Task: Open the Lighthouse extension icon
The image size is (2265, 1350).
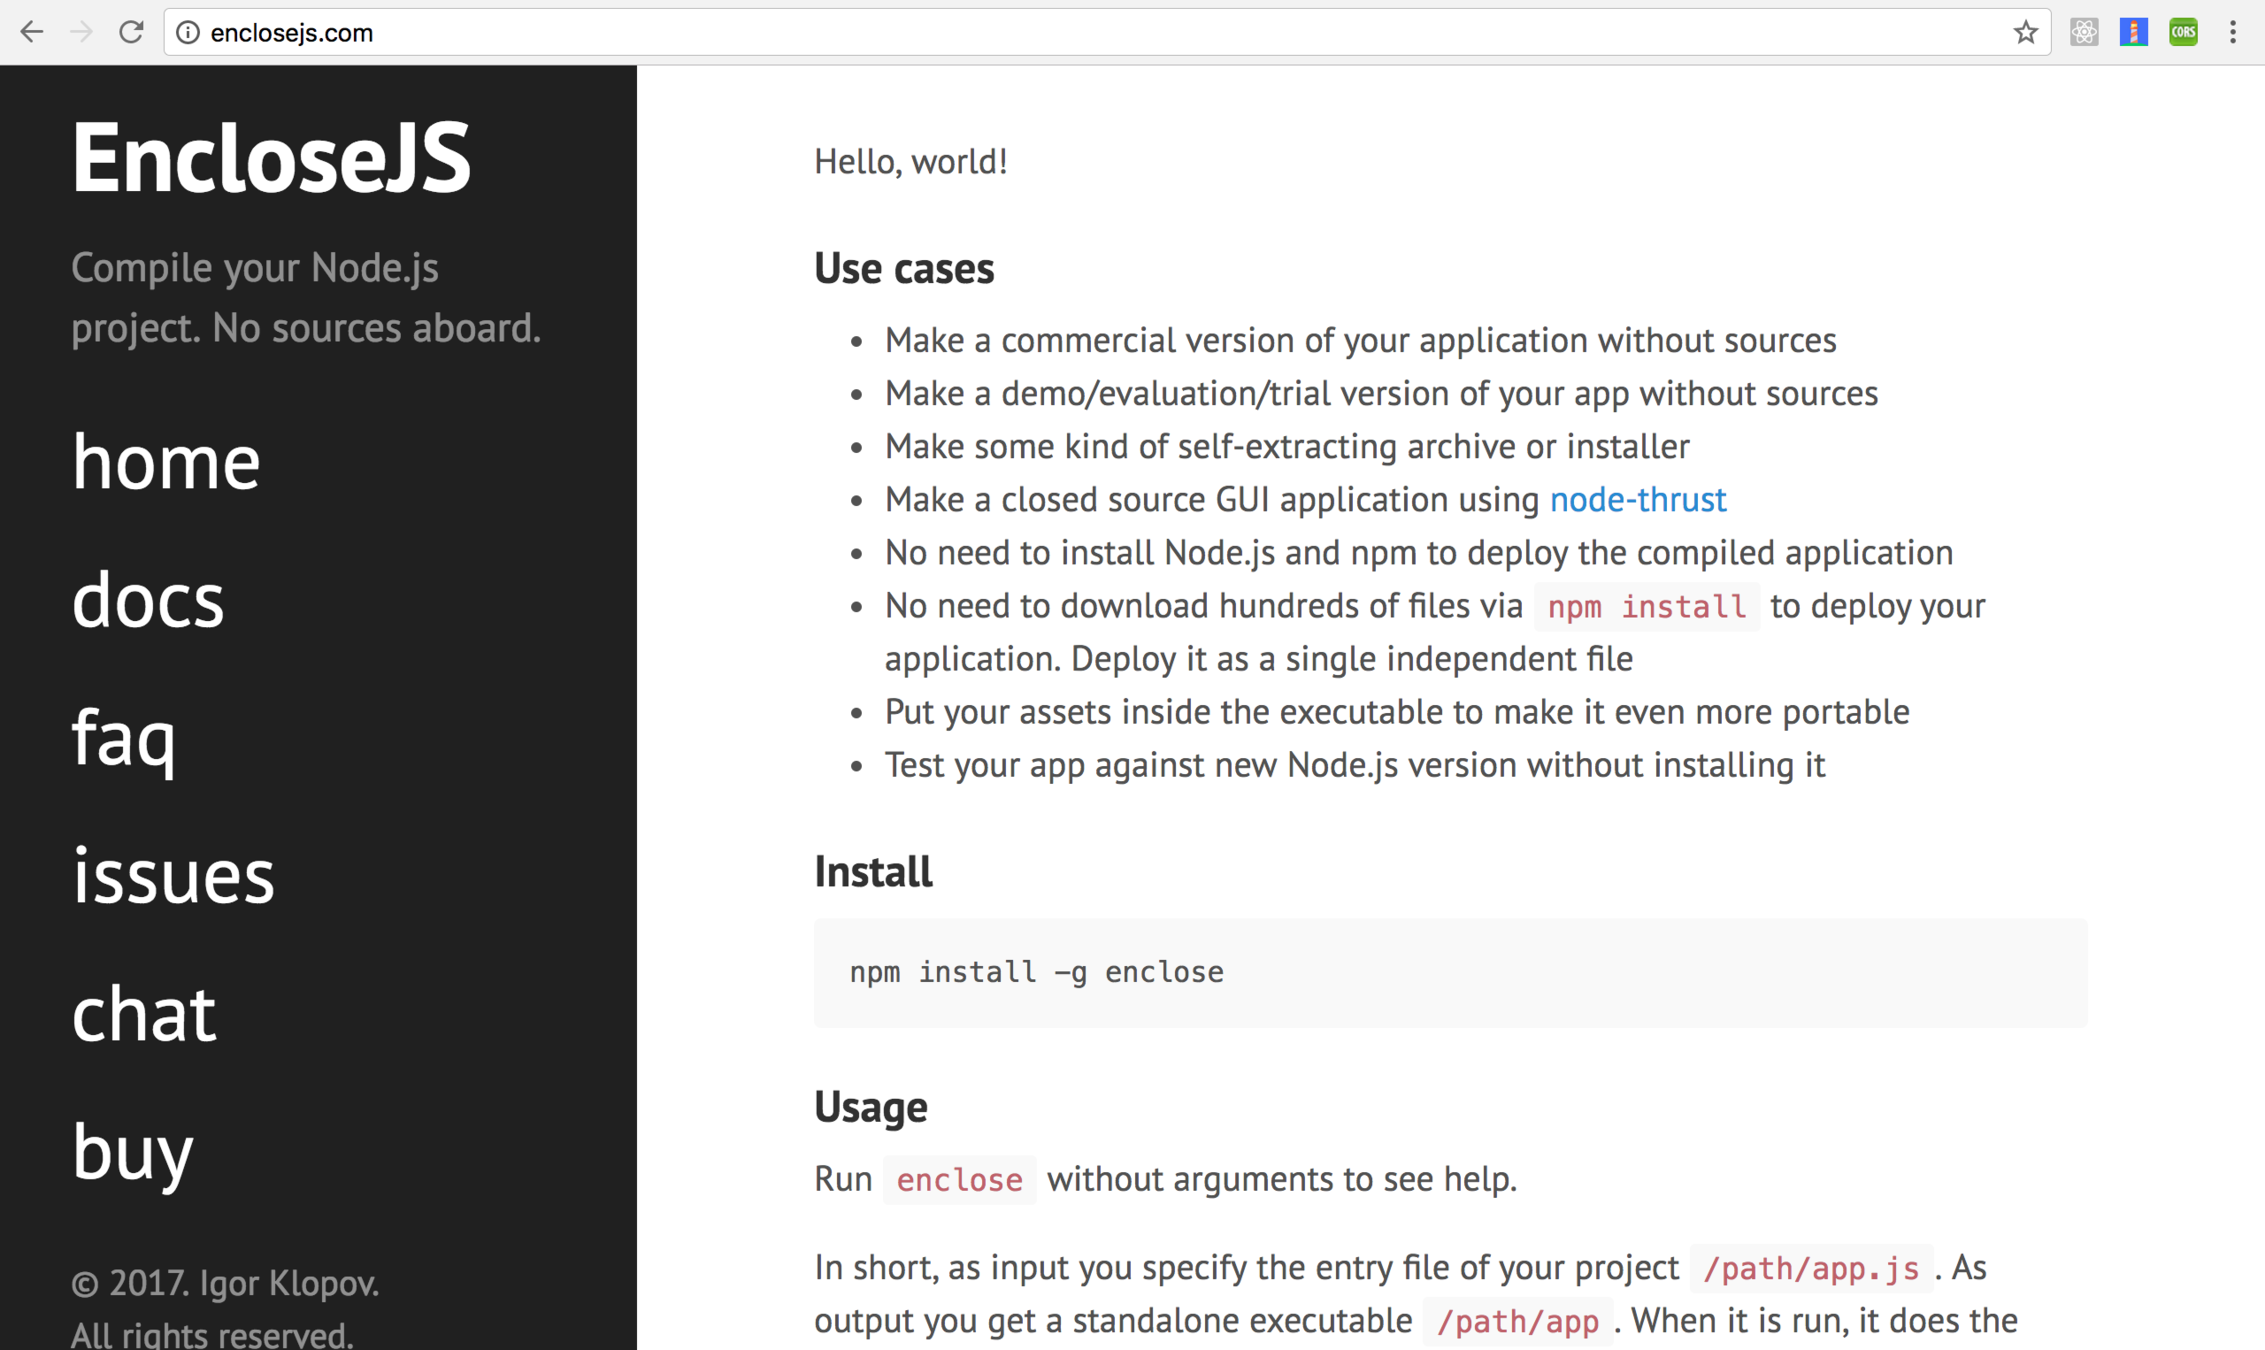Action: (x=2133, y=32)
